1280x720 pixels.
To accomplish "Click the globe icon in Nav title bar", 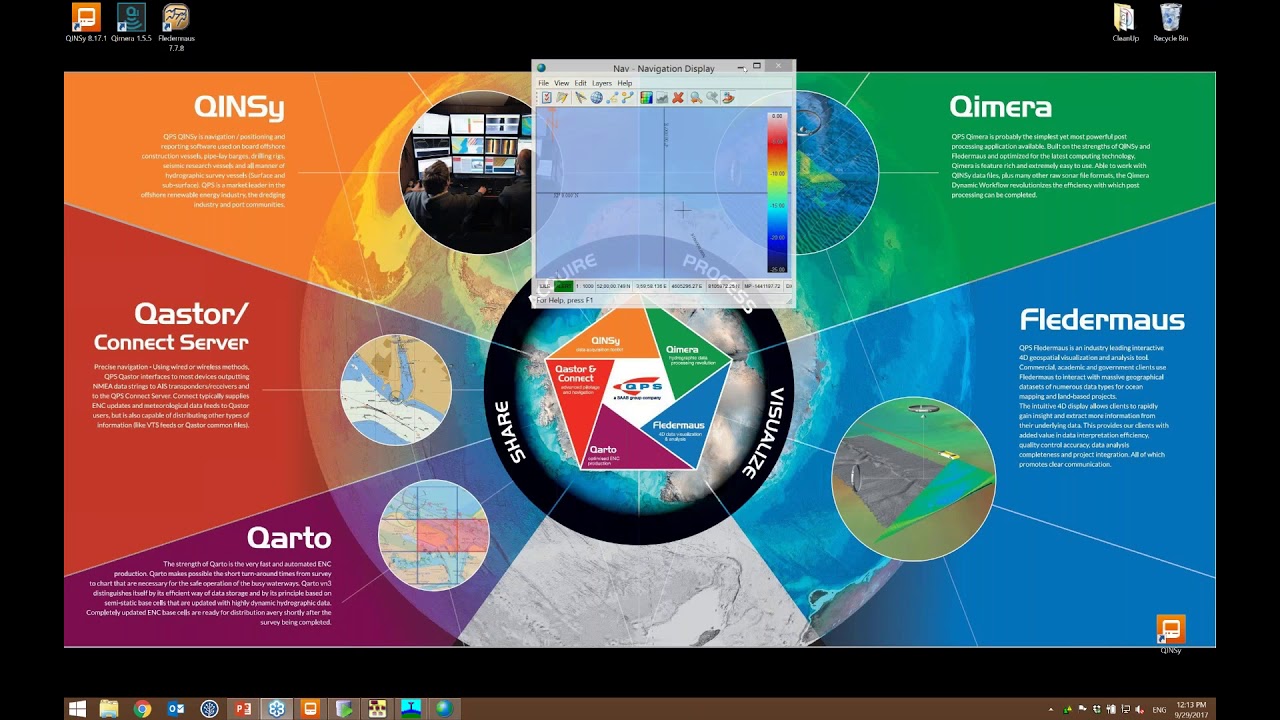I will pos(541,68).
